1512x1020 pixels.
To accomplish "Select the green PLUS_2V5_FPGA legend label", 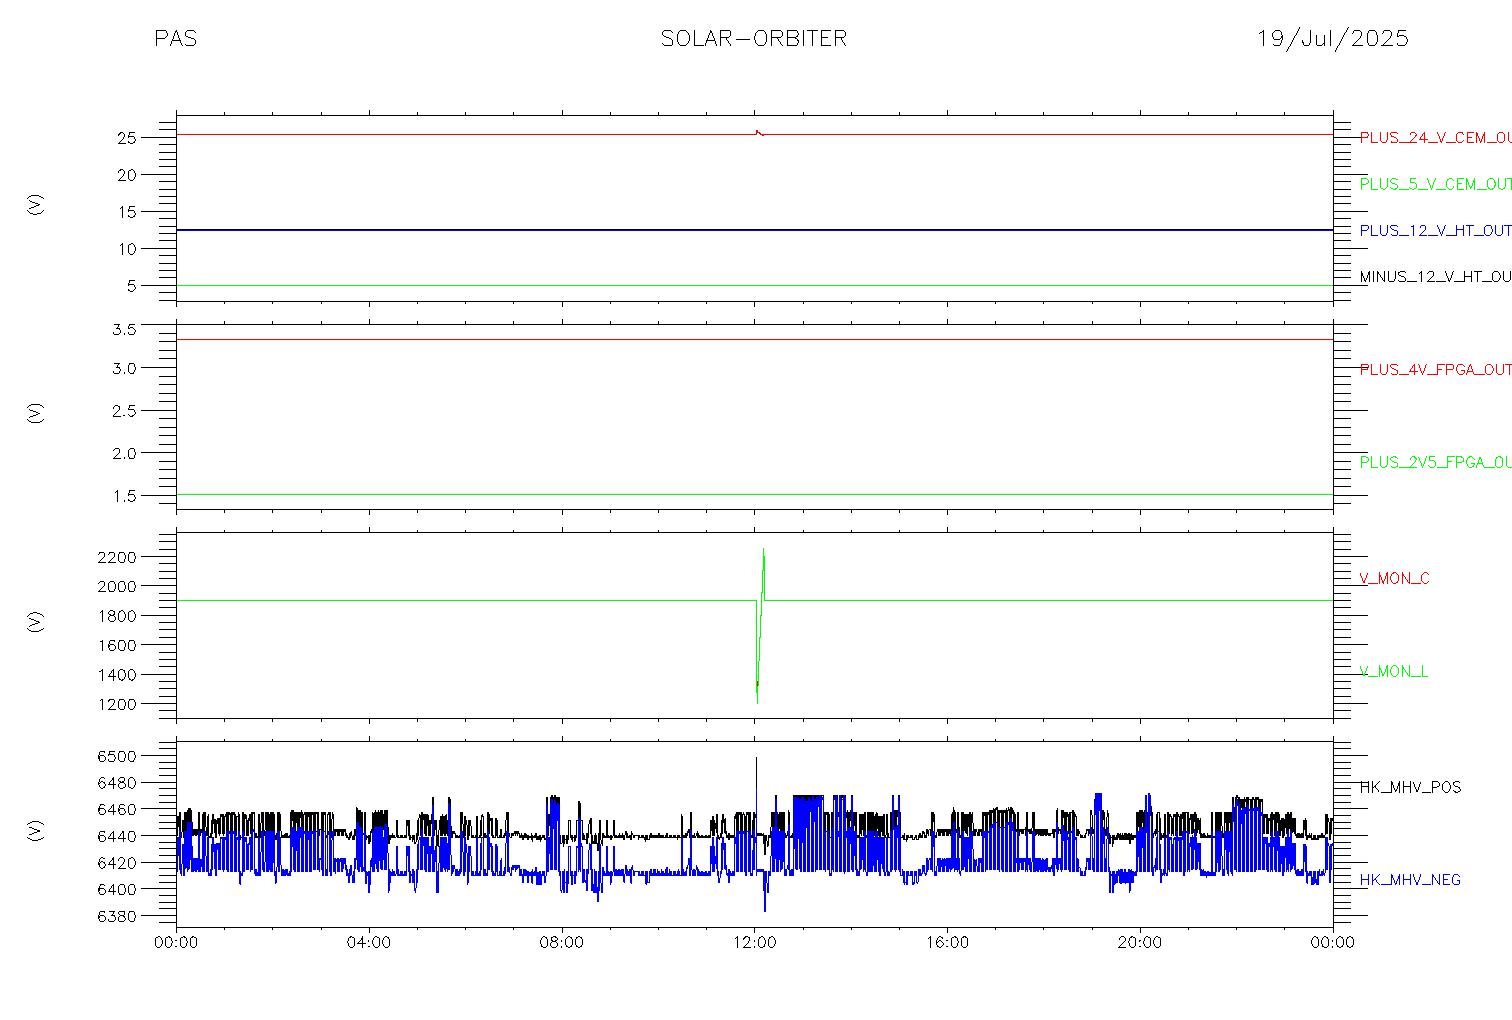I will 1435,463.
